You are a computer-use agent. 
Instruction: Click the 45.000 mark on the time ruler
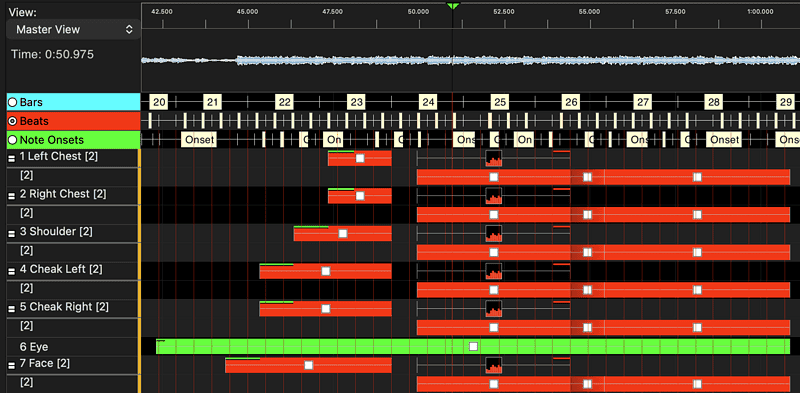[247, 12]
